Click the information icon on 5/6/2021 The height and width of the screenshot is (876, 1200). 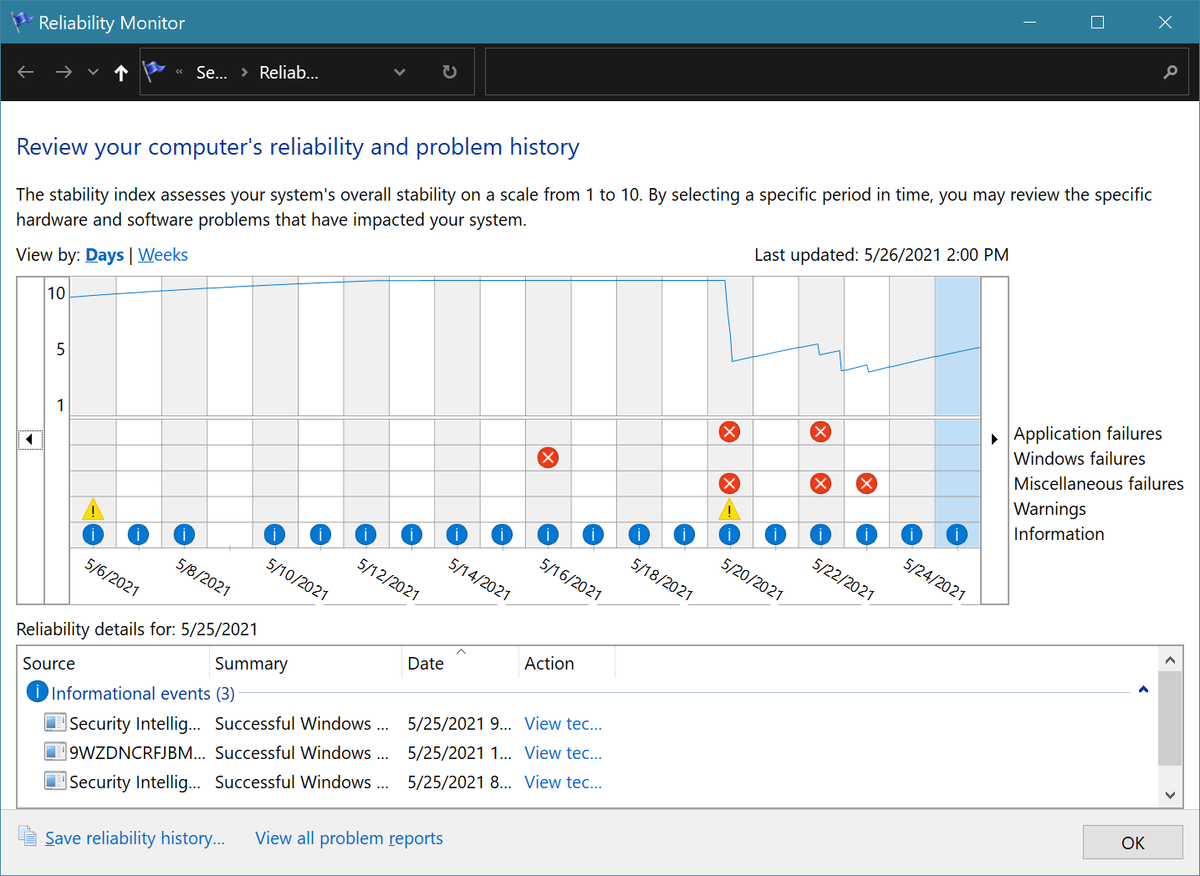pyautogui.click(x=93, y=534)
